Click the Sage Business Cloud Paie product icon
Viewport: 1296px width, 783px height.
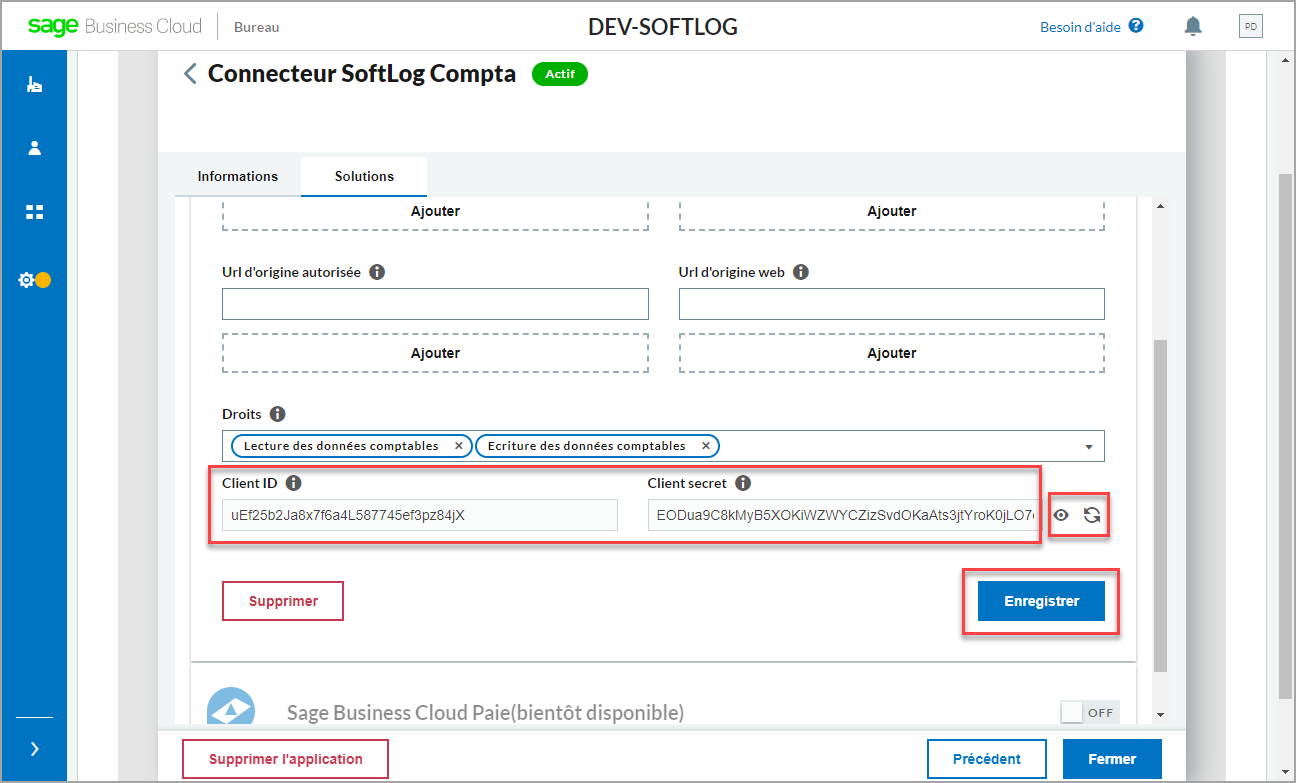coord(231,706)
